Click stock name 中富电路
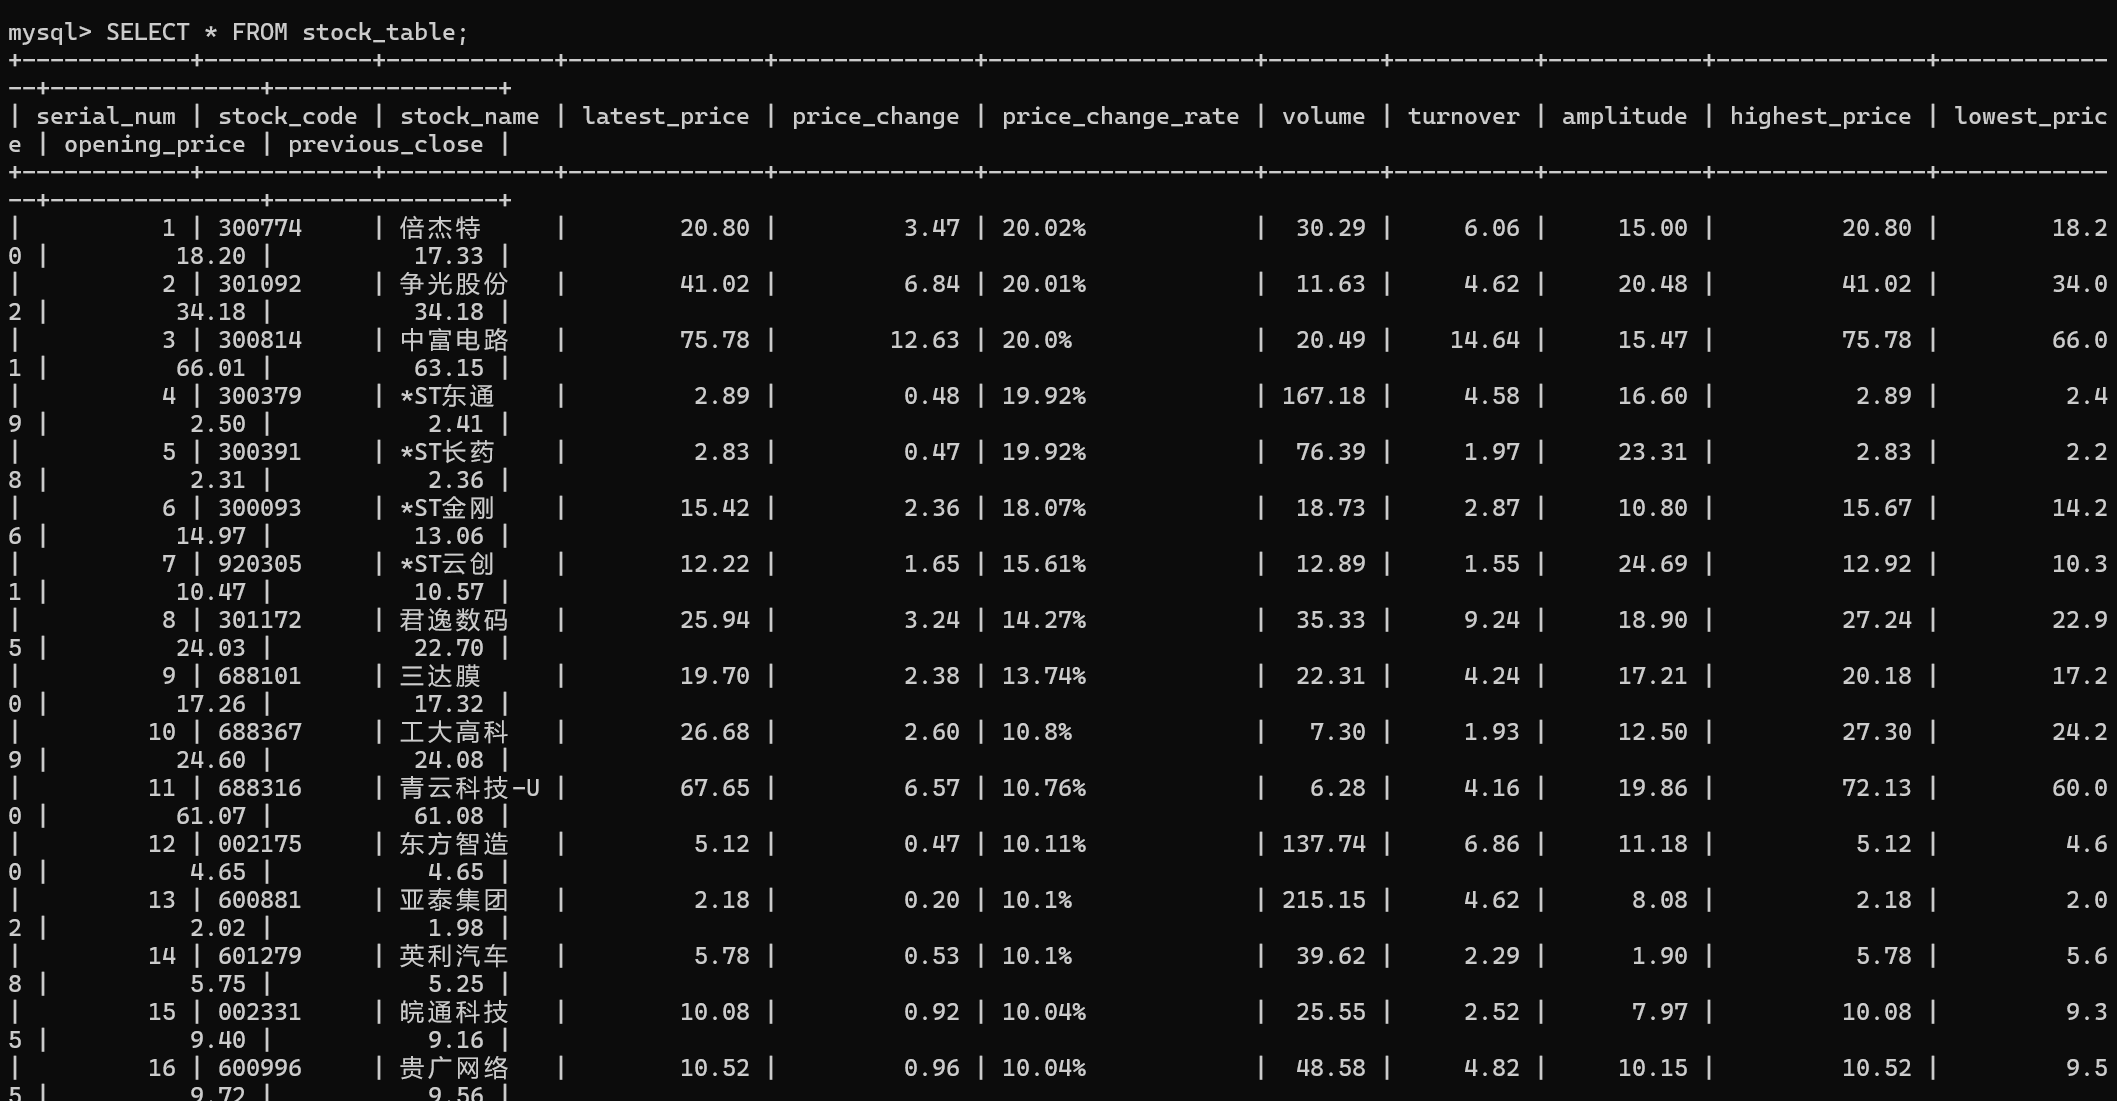The width and height of the screenshot is (2117, 1101). (454, 340)
